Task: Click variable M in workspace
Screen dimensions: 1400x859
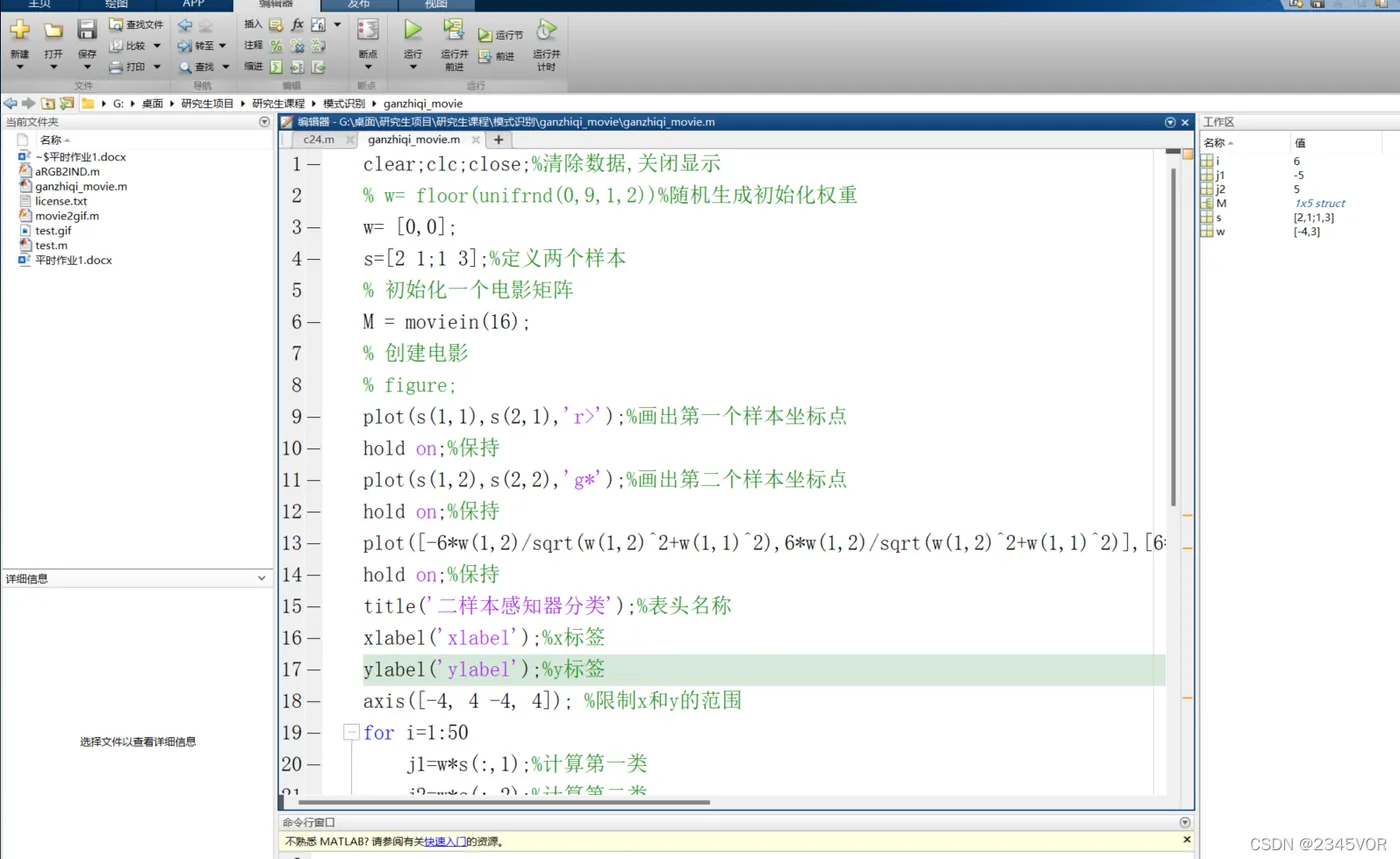Action: click(1222, 203)
